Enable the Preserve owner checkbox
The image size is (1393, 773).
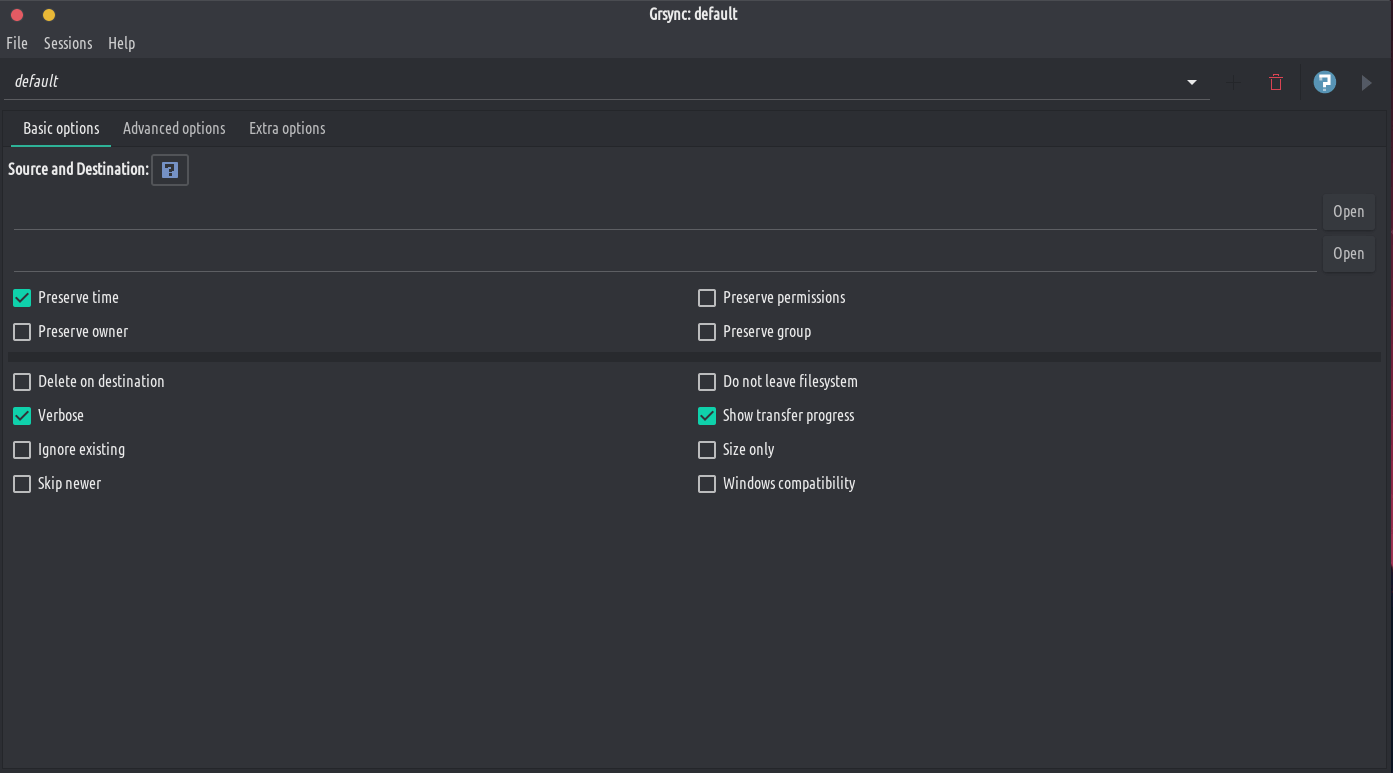[x=22, y=332]
